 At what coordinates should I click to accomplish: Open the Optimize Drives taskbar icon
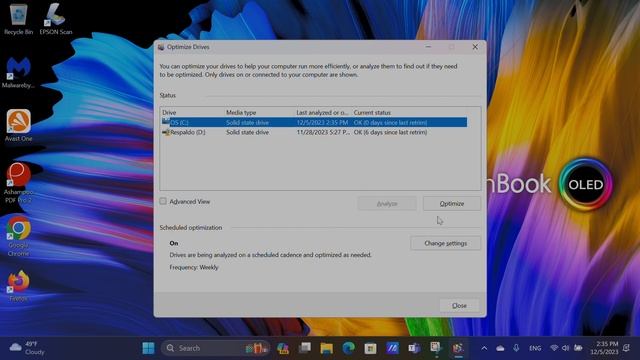click(458, 348)
